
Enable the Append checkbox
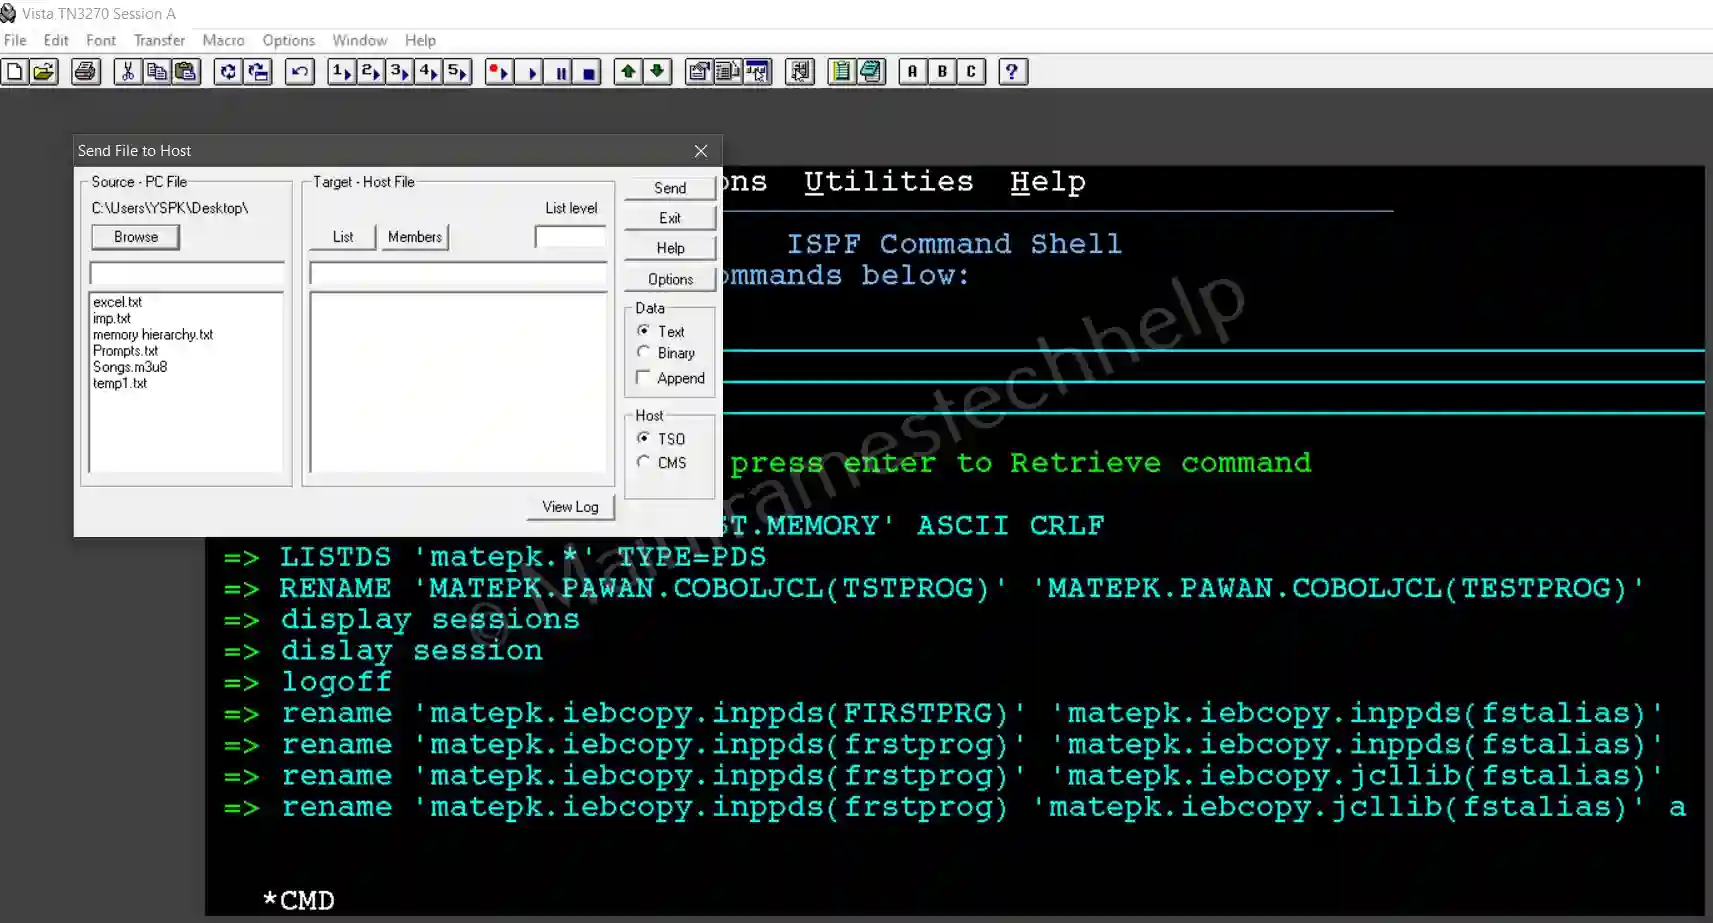(x=644, y=378)
